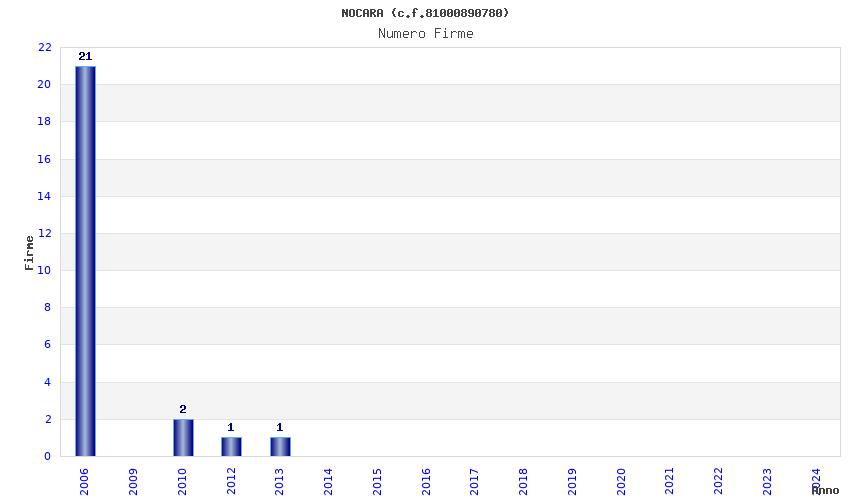Click x-axis year 2016

[x=426, y=482]
